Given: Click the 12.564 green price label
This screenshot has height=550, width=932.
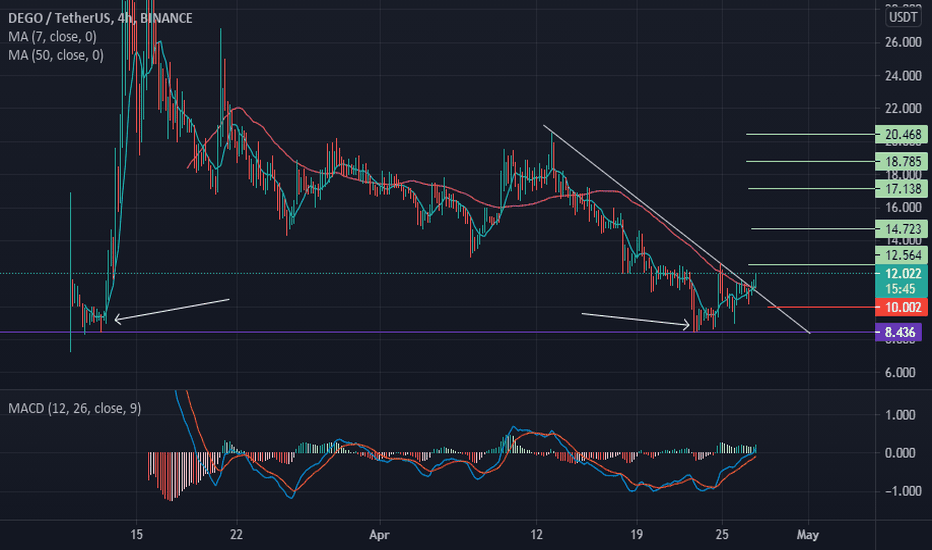Looking at the screenshot, I should click(902, 255).
